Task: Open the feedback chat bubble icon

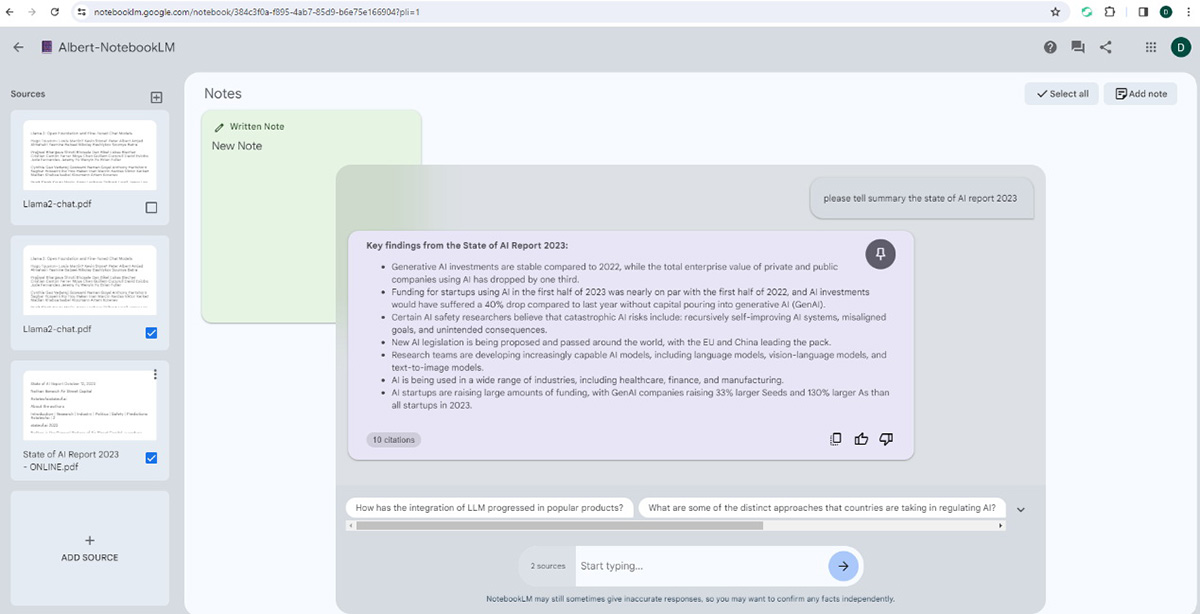Action: [1078, 47]
